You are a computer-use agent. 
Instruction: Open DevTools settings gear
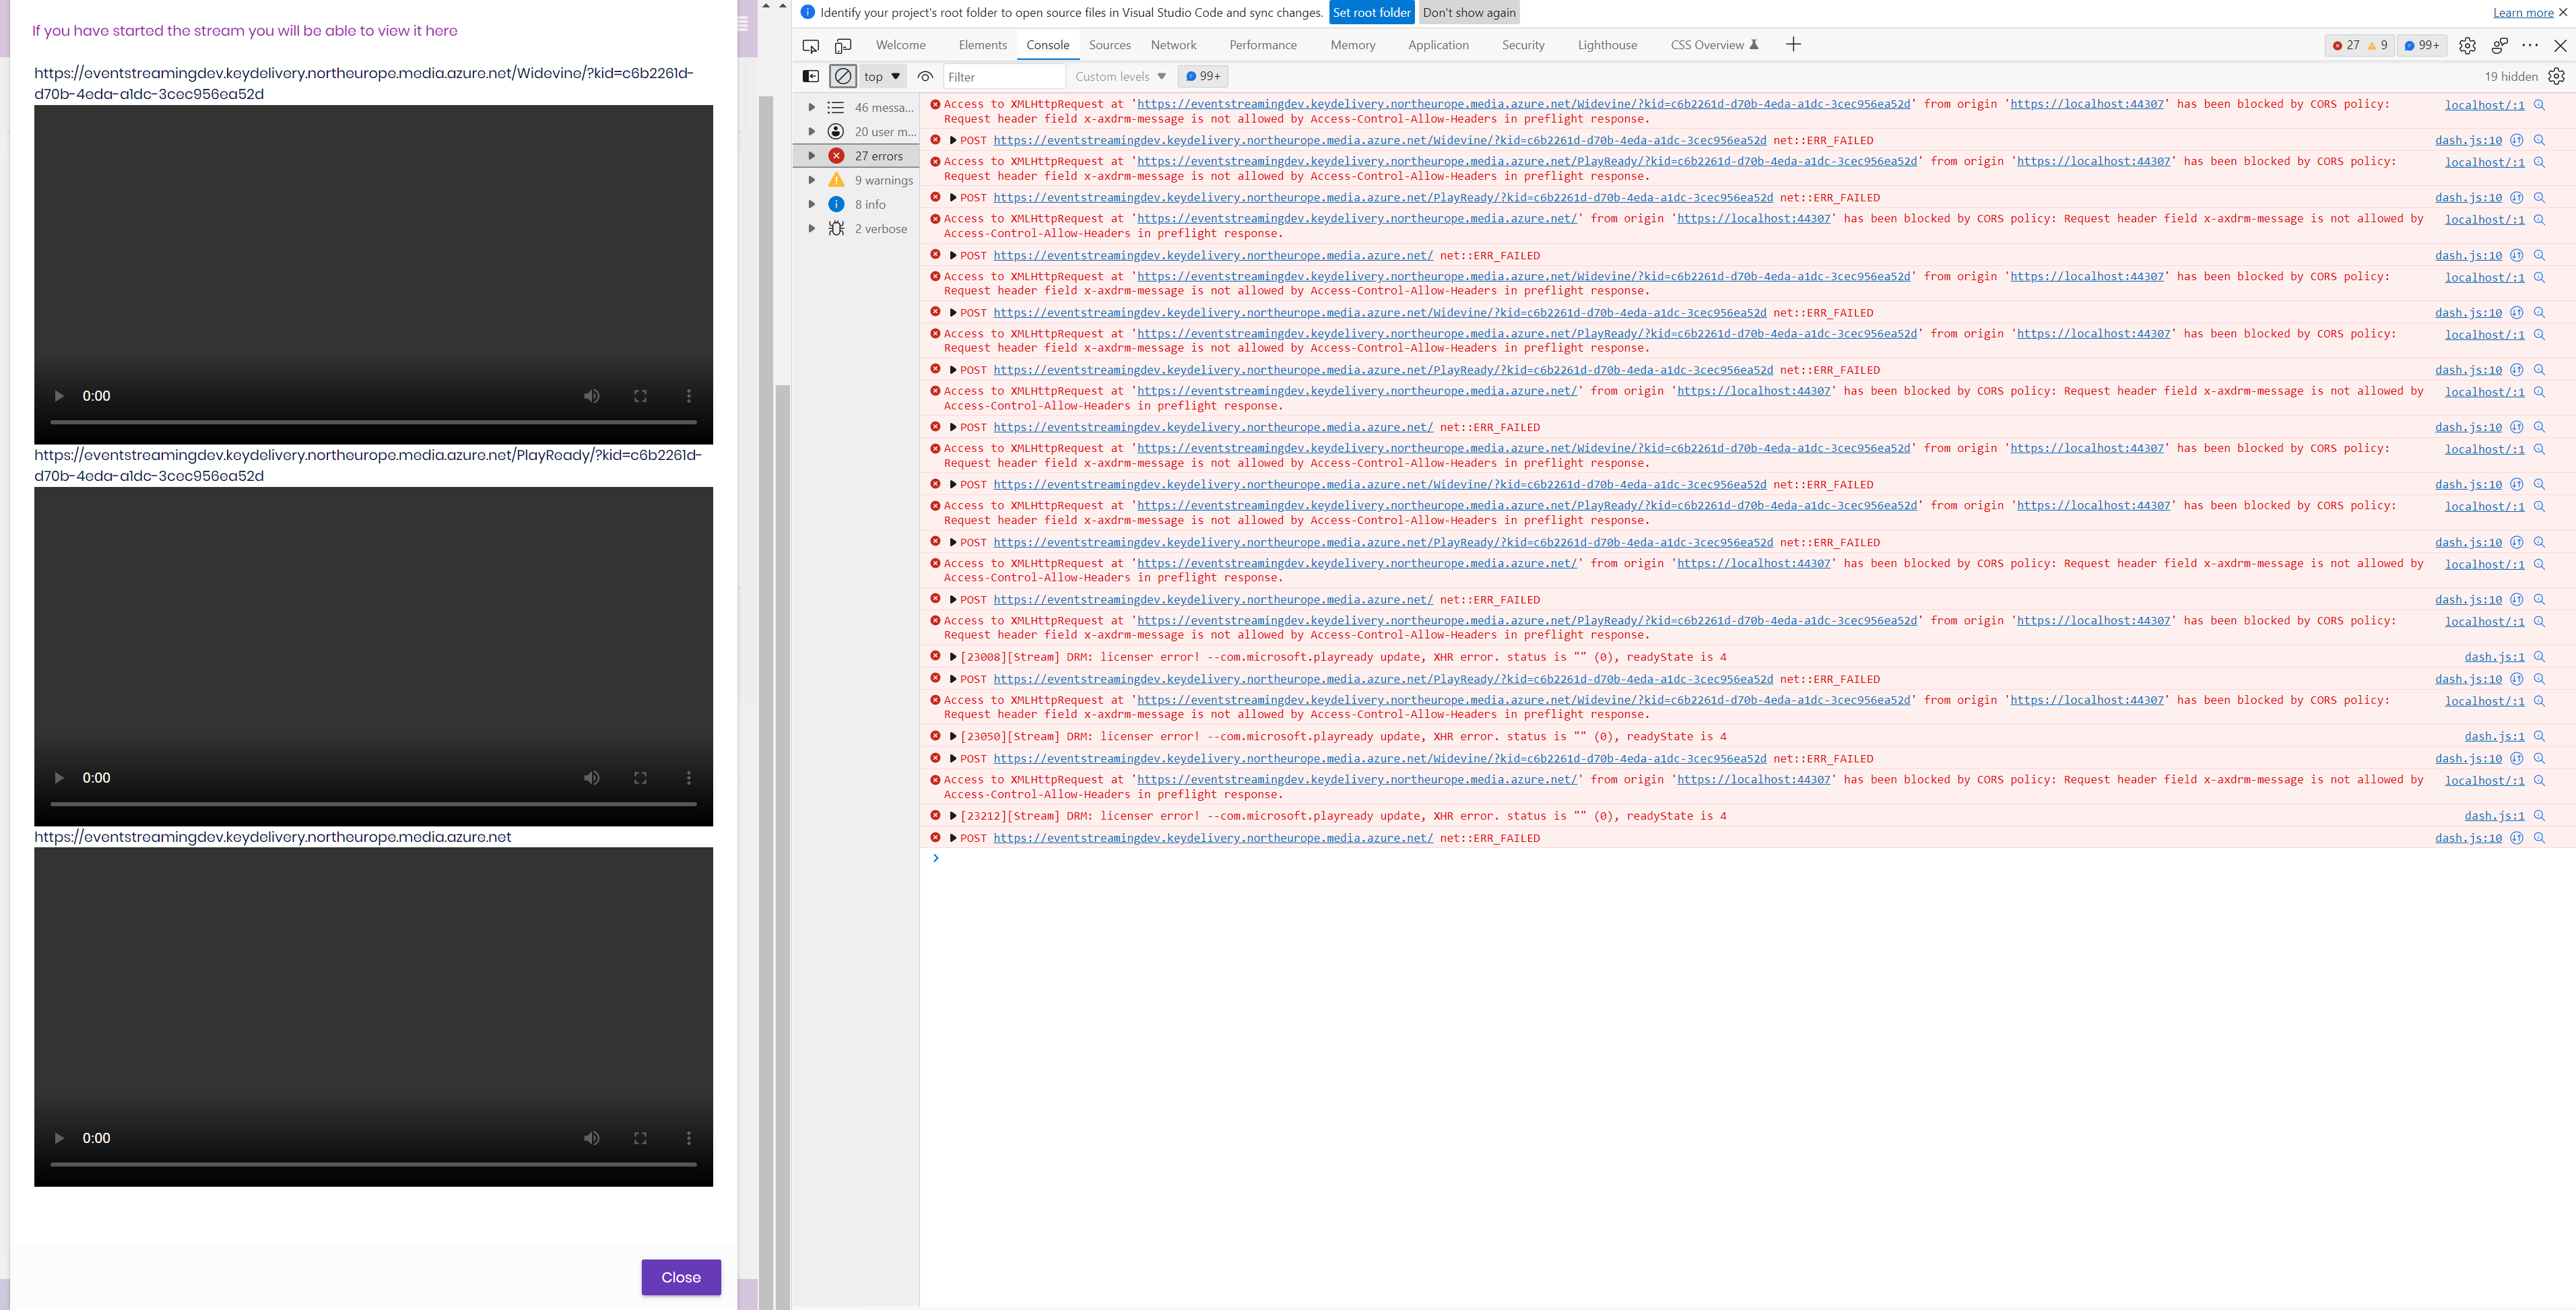(2467, 45)
